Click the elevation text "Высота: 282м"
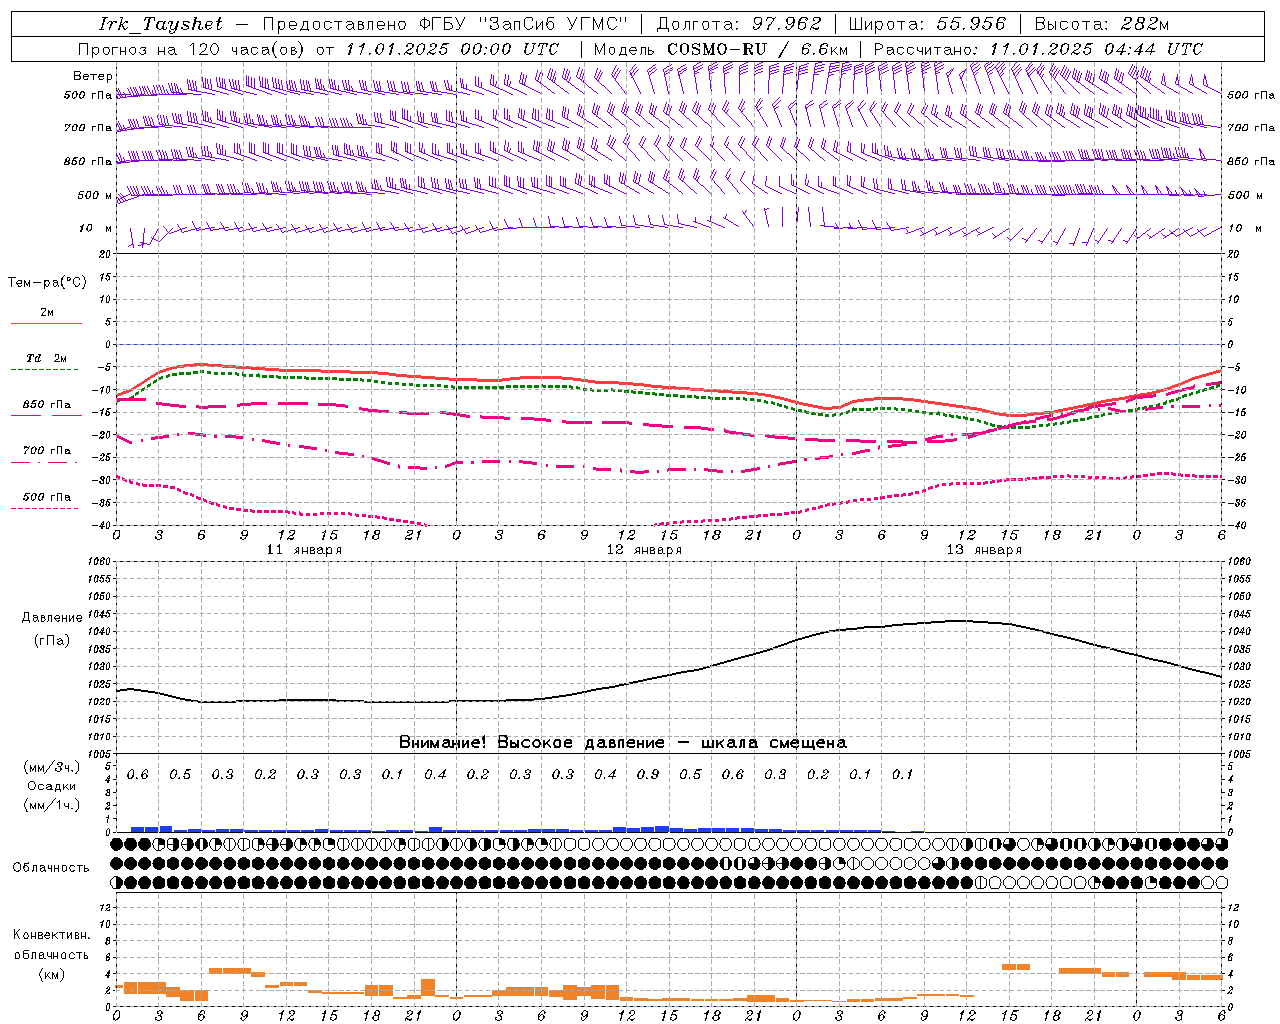Screen dimensions: 1280x1024 [1102, 24]
